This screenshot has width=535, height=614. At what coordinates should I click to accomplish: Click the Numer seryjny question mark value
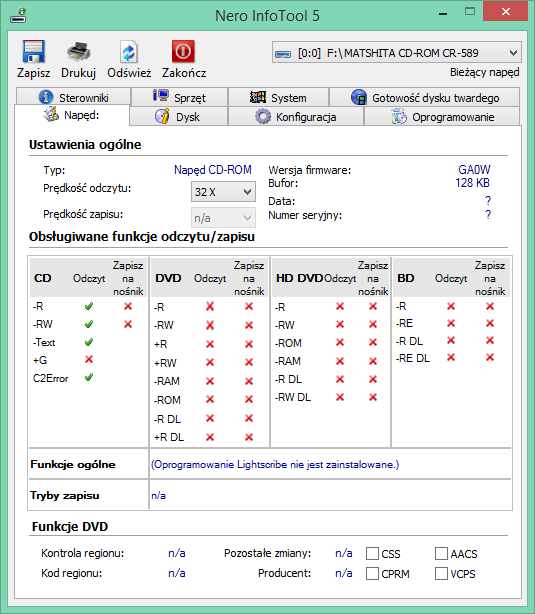[488, 215]
